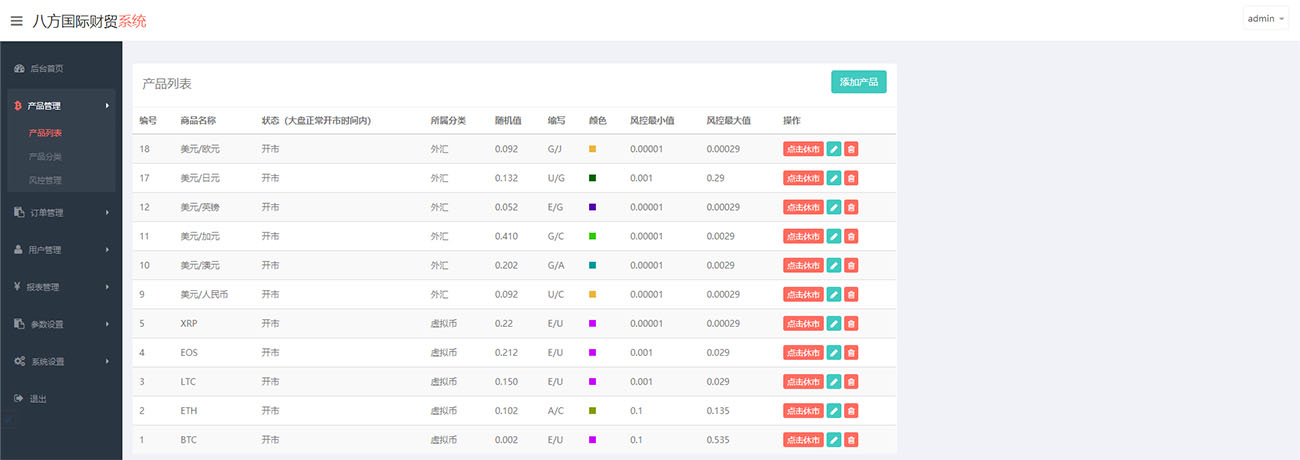Expand the 系统设置 sidebar menu
This screenshot has width=1300, height=460.
(61, 361)
